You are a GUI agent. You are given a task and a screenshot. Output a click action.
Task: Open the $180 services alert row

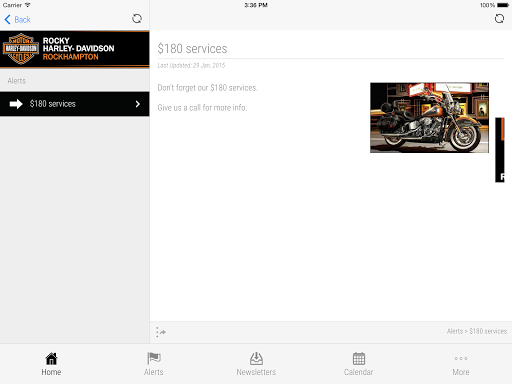[x=75, y=104]
